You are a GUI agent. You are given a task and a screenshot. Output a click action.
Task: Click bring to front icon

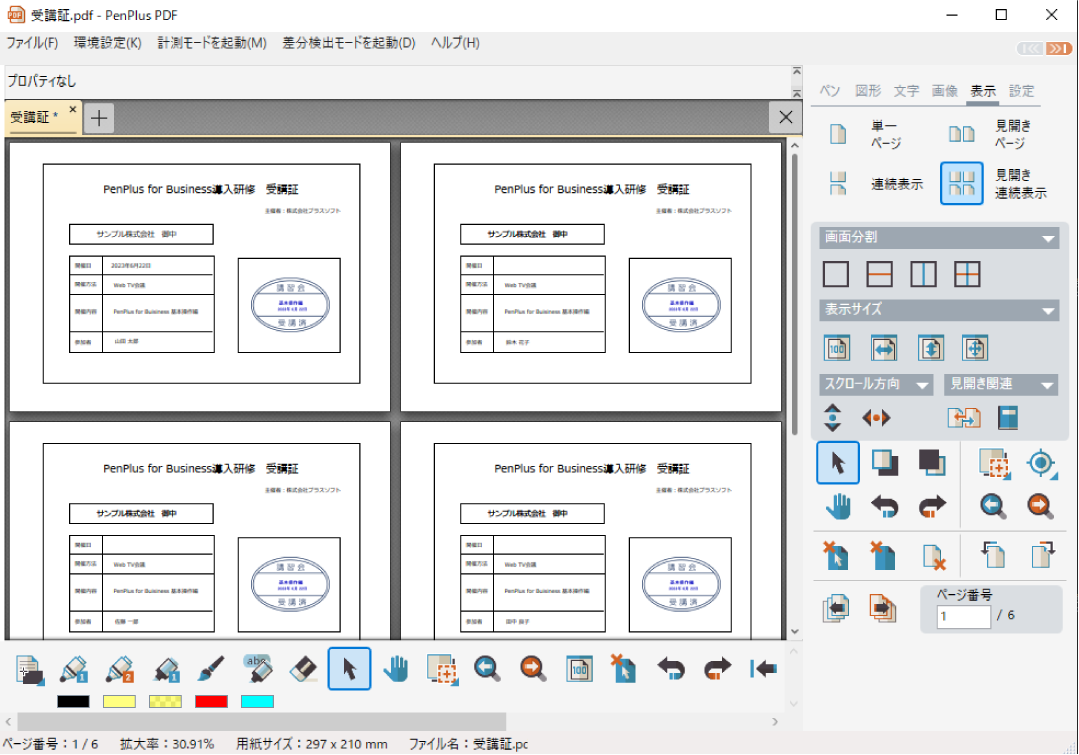coord(884,462)
